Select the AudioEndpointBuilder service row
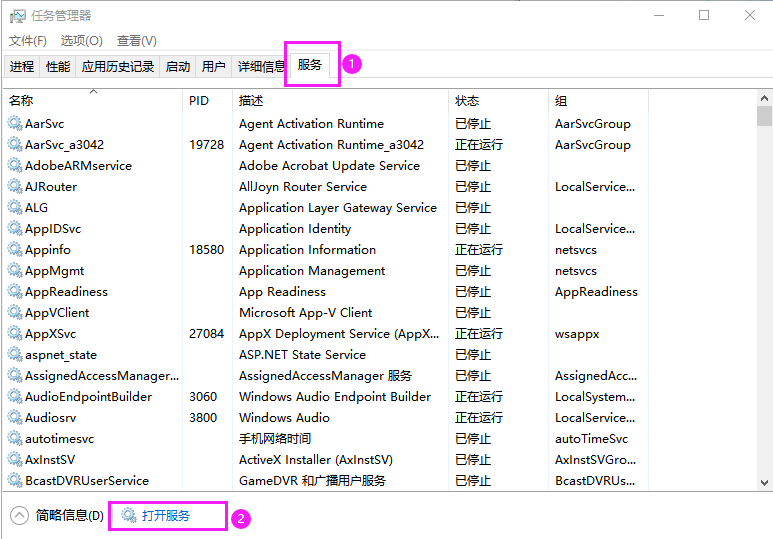This screenshot has height=539, width=773. (x=88, y=397)
